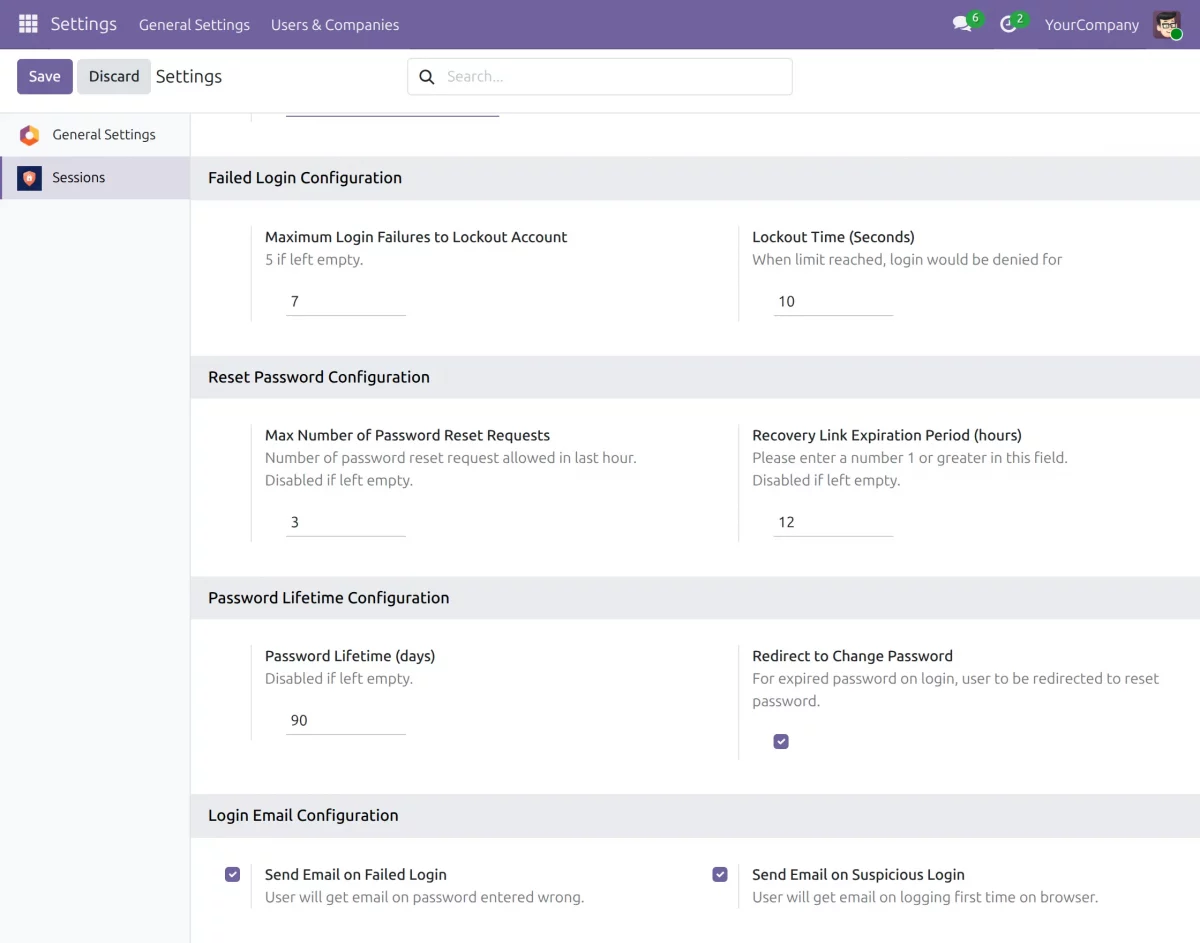Click the '5 if left empty.' hint

314,260
